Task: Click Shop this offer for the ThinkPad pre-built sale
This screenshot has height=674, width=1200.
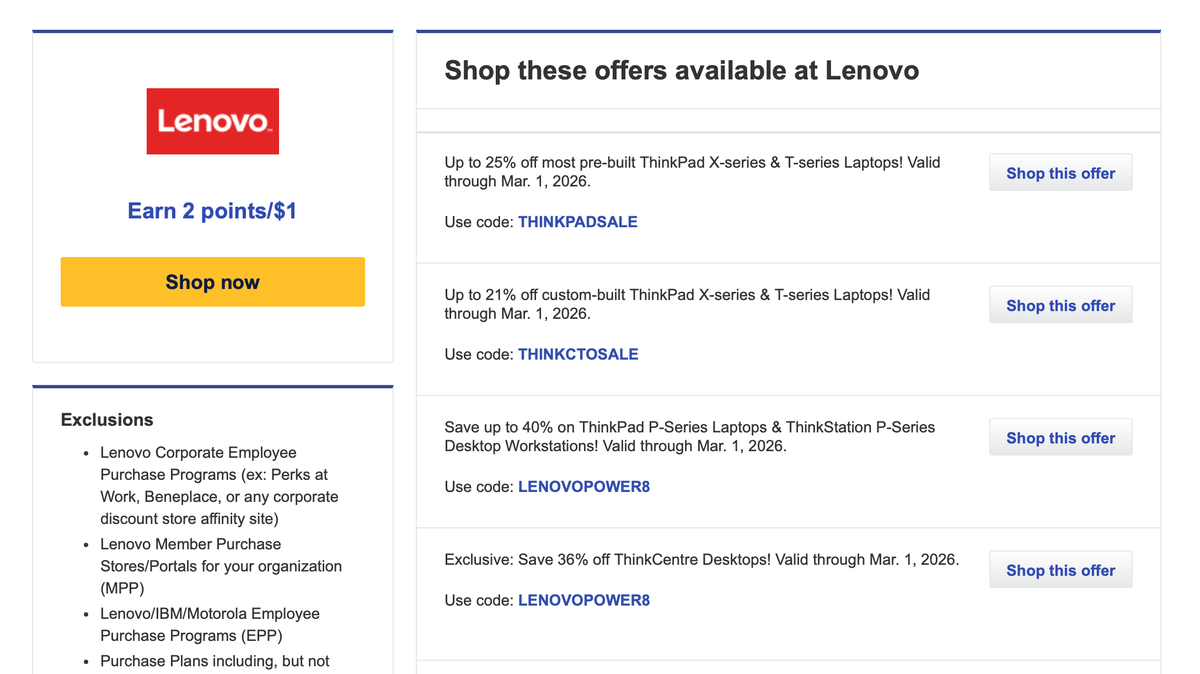Action: pos(1060,172)
